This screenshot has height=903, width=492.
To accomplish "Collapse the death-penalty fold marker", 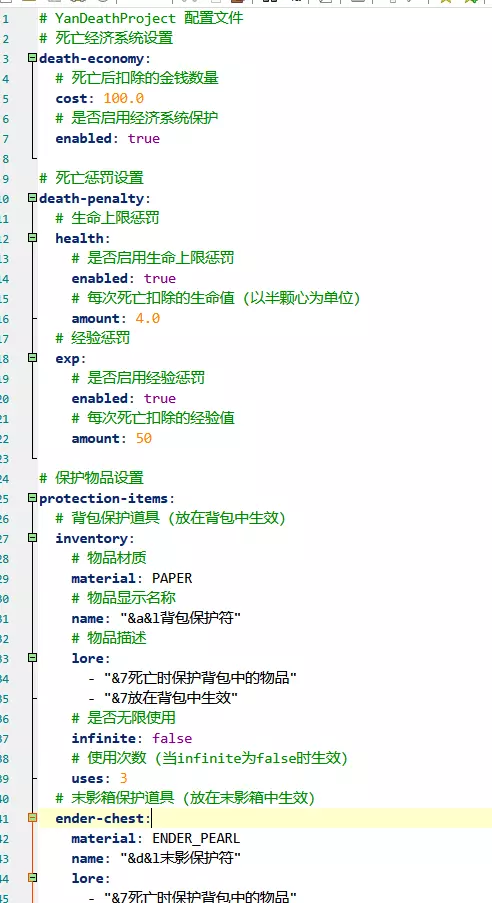I will click(x=32, y=198).
